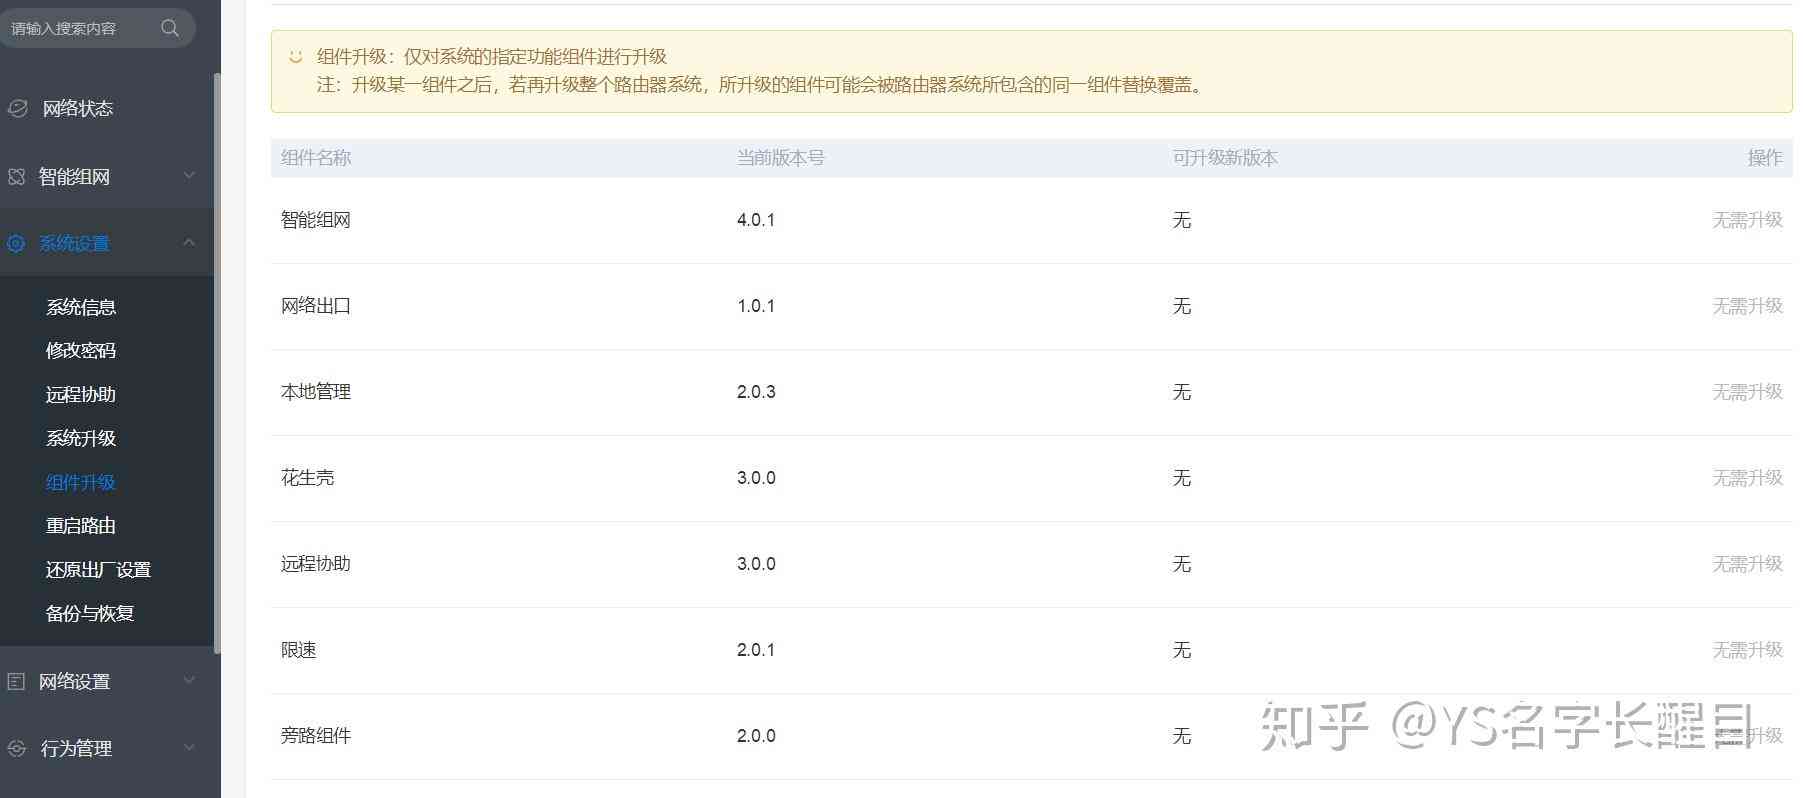Select 限速 component name
1803x798 pixels.
coord(299,650)
